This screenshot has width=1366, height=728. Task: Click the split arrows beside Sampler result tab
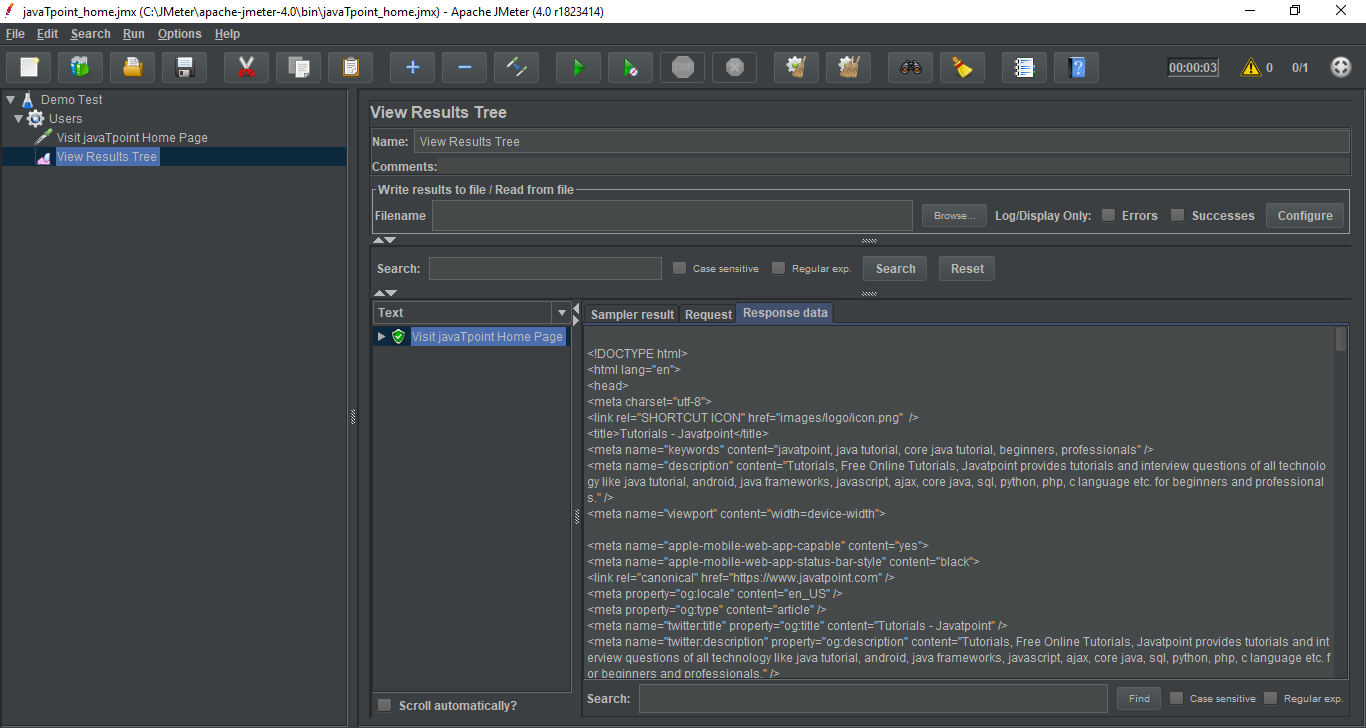pos(575,313)
